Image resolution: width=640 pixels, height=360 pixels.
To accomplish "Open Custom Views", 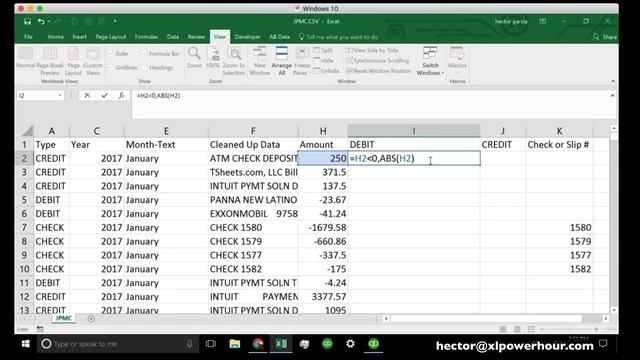I will (x=93, y=61).
